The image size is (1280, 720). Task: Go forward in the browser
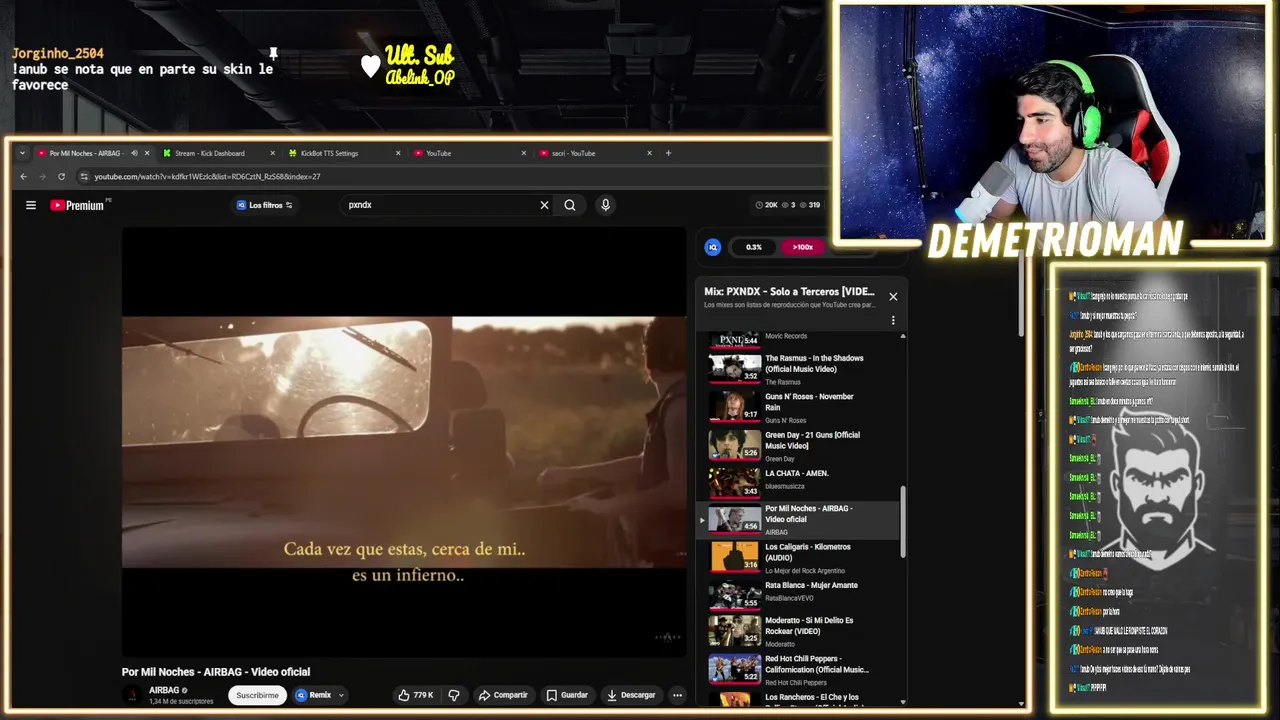42,177
